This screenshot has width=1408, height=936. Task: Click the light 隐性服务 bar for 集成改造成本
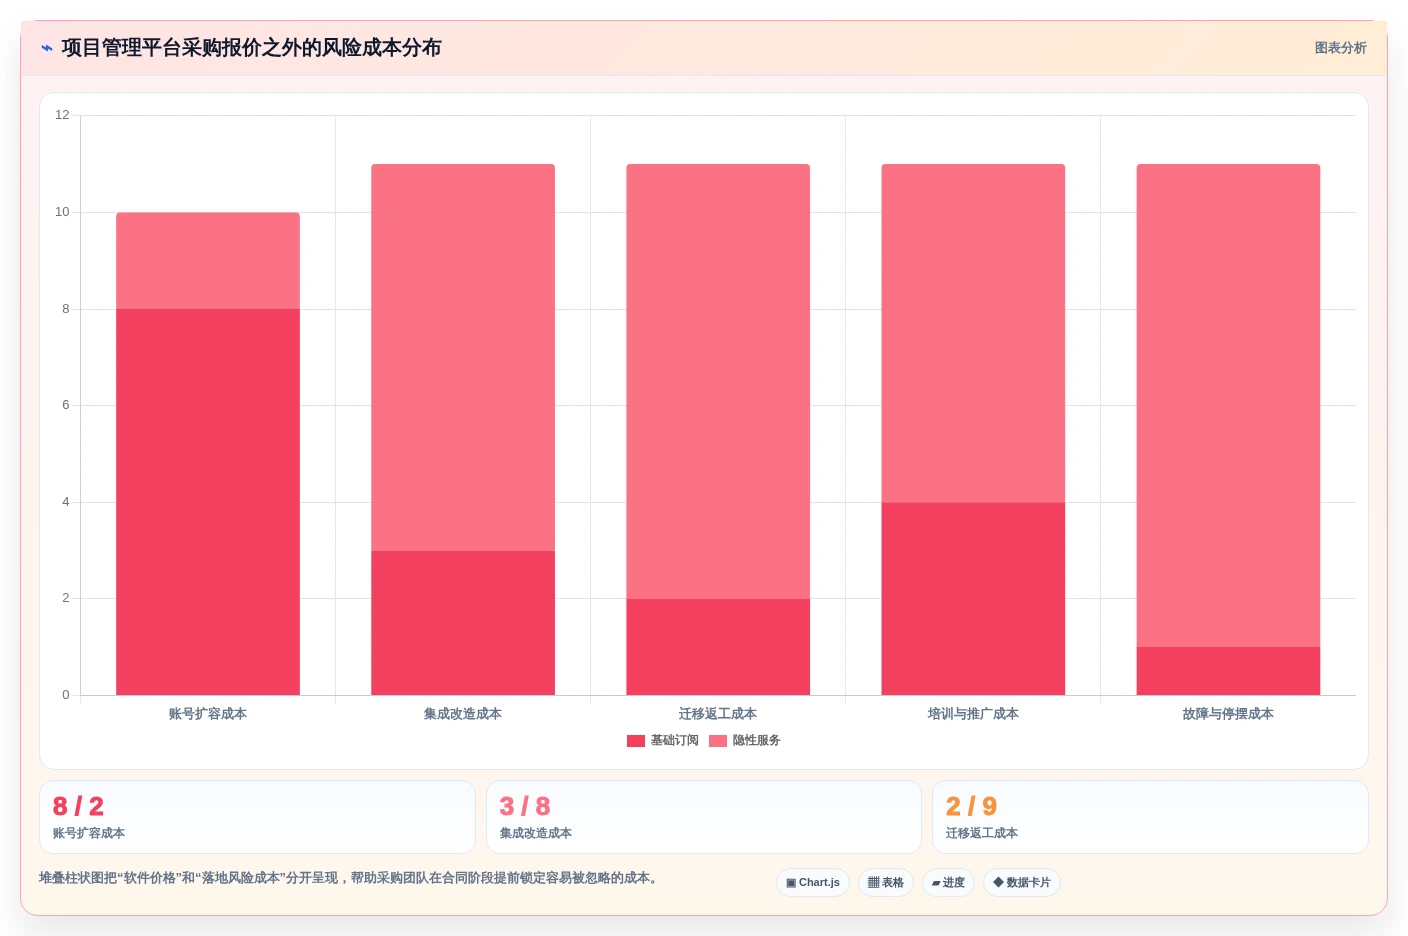click(463, 357)
